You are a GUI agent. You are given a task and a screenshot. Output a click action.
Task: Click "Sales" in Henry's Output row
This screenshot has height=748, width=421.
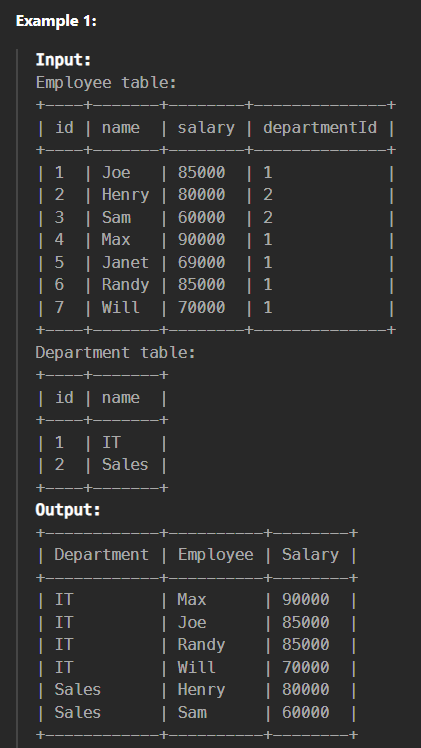click(78, 690)
